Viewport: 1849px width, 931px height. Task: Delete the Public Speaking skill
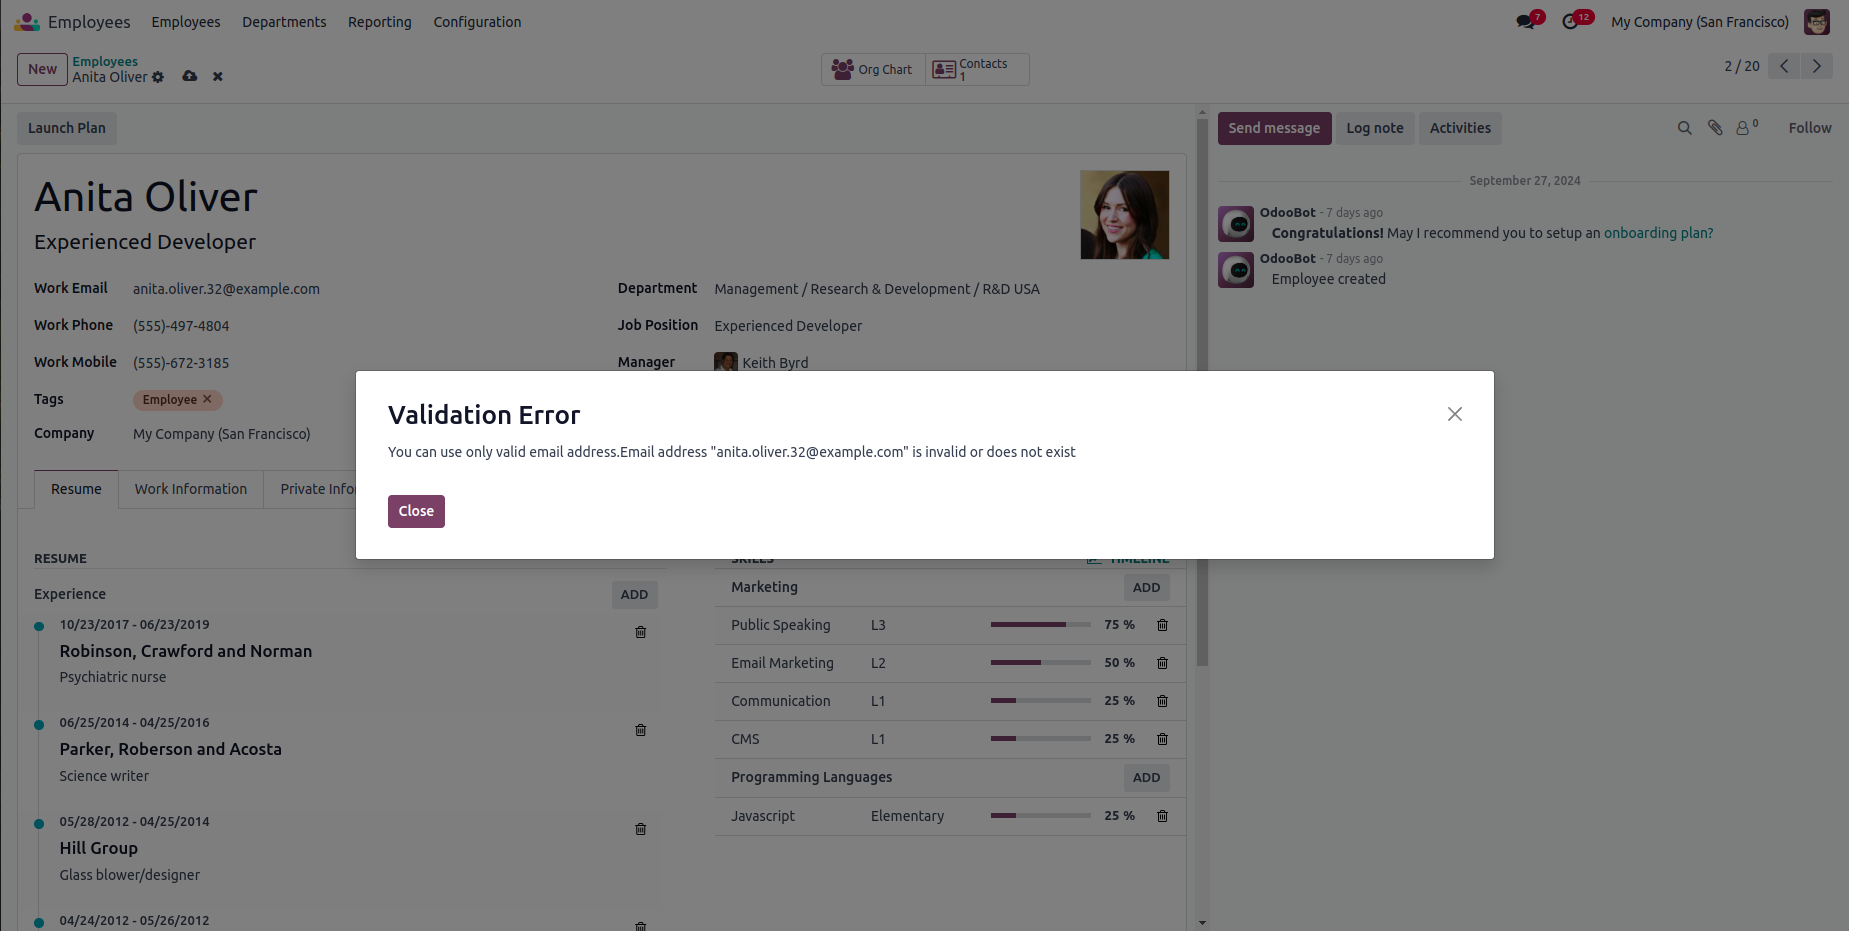(x=1162, y=625)
